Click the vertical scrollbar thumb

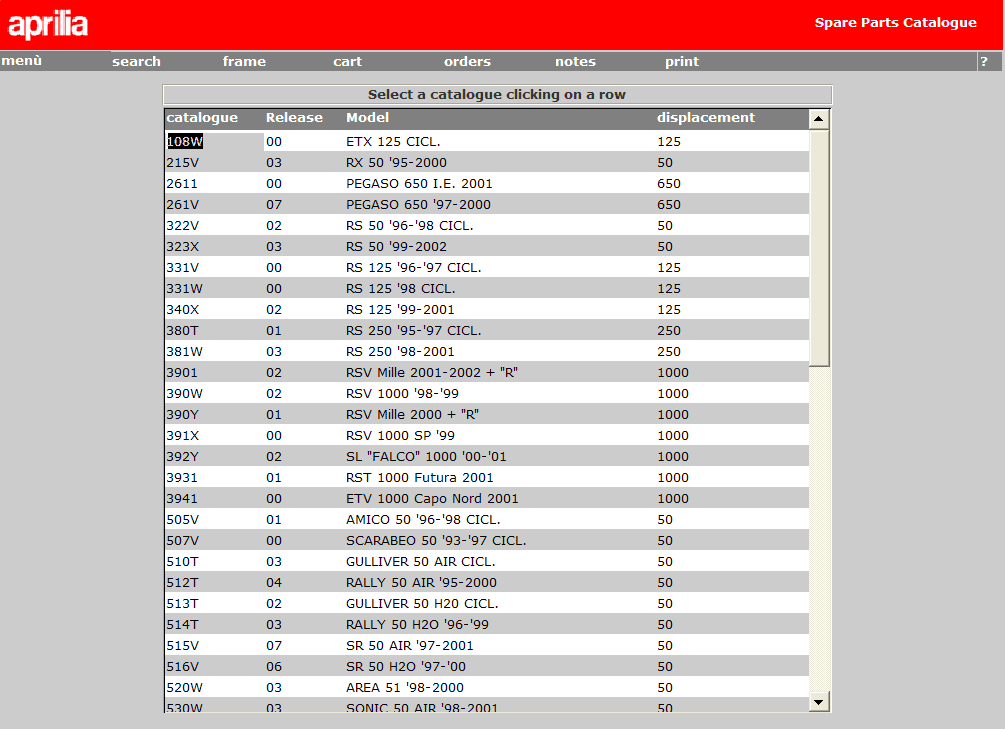(x=819, y=248)
